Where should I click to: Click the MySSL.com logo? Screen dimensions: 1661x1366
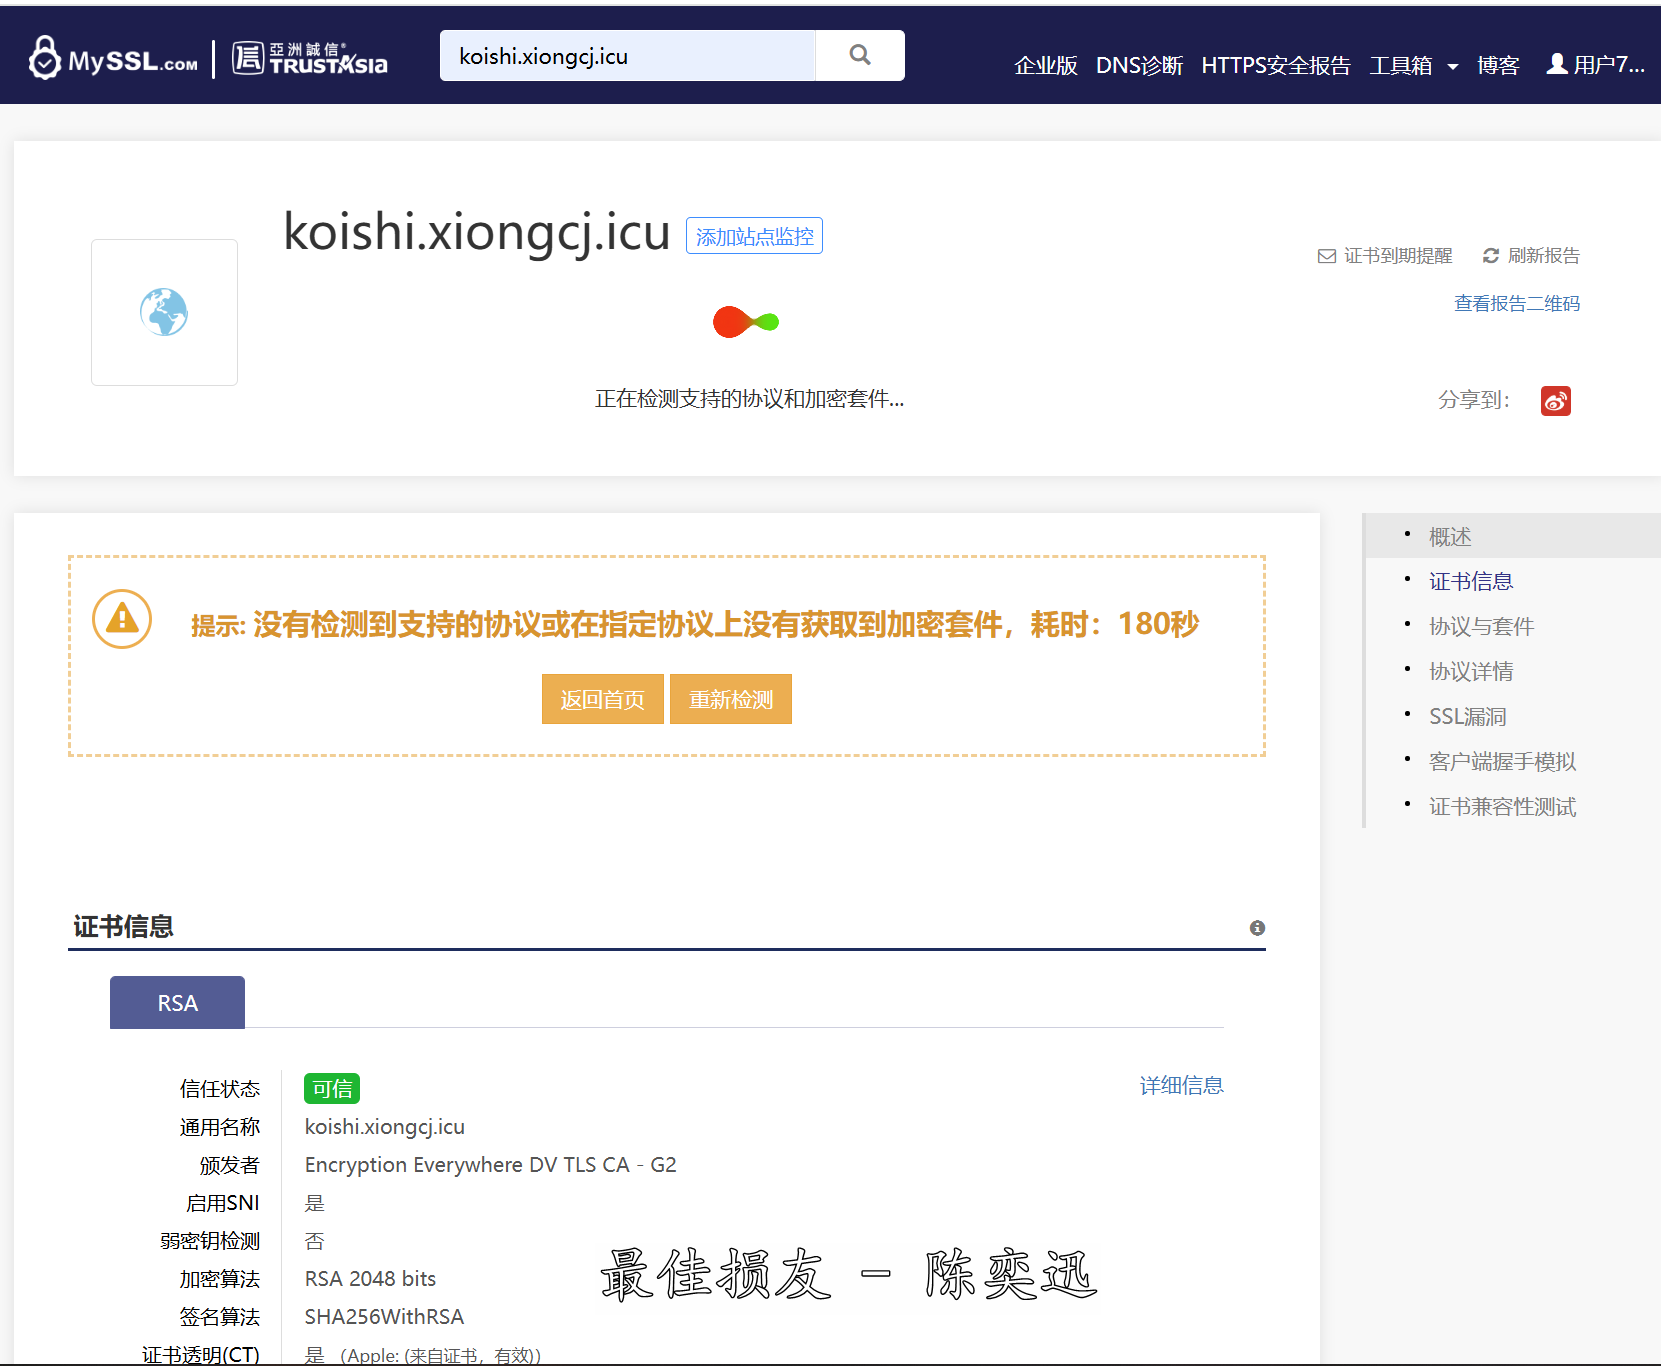(113, 58)
